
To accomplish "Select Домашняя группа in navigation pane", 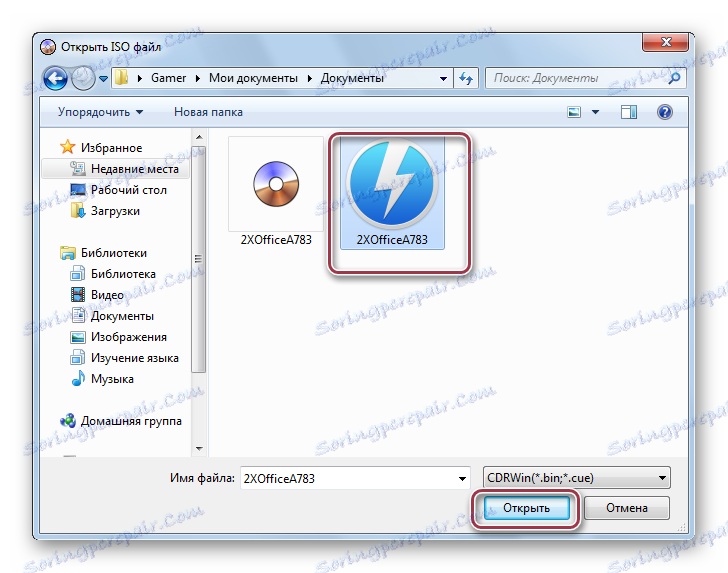I will coord(121,421).
